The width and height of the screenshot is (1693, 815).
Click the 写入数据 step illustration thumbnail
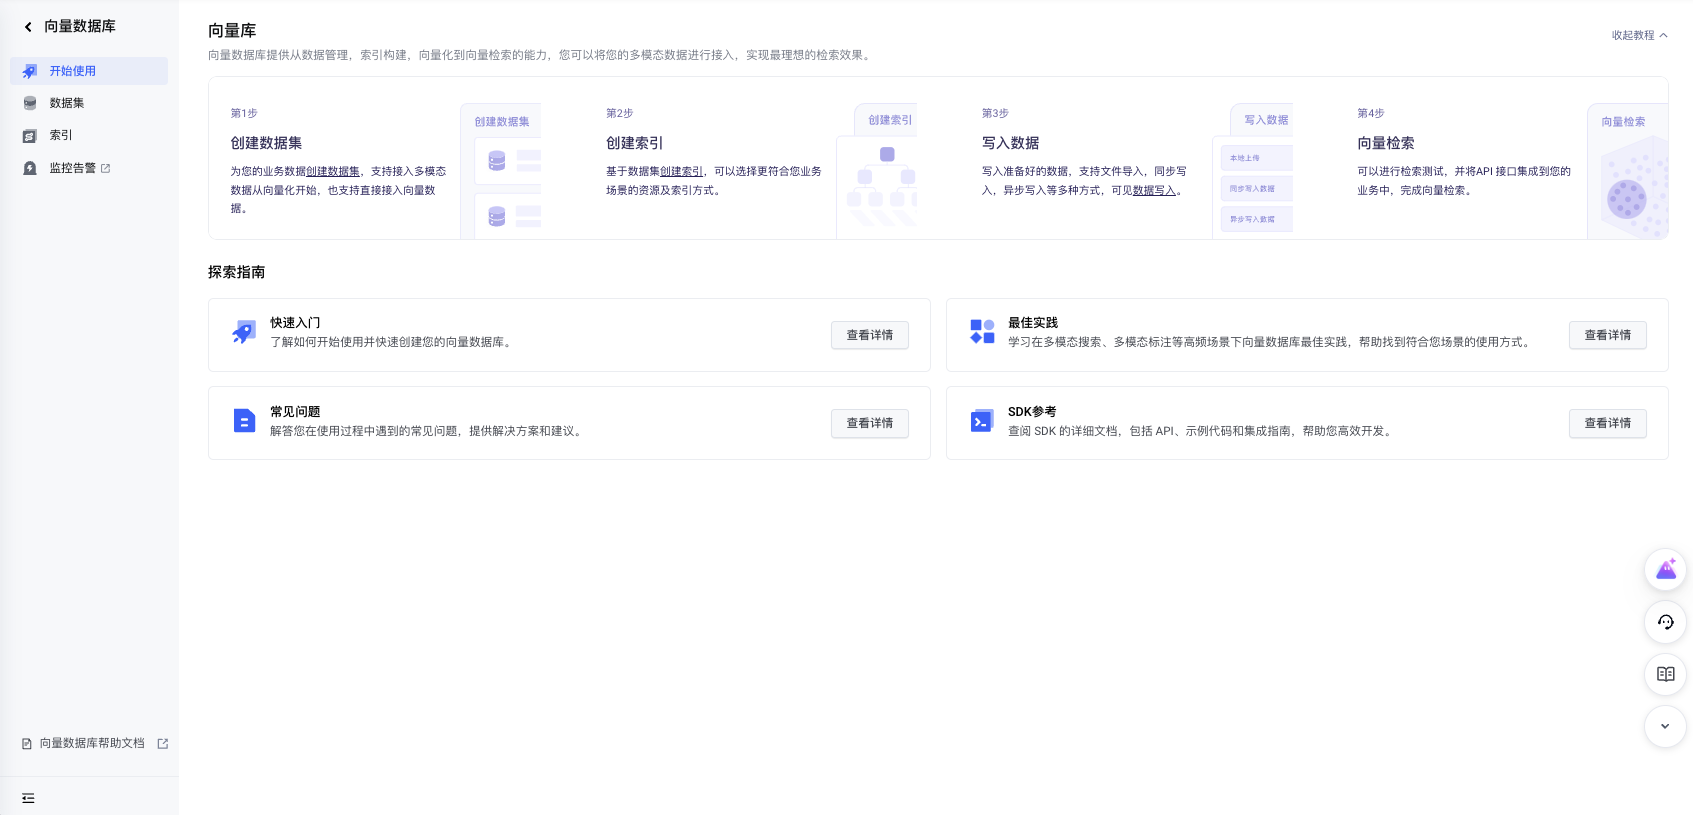tap(1253, 171)
